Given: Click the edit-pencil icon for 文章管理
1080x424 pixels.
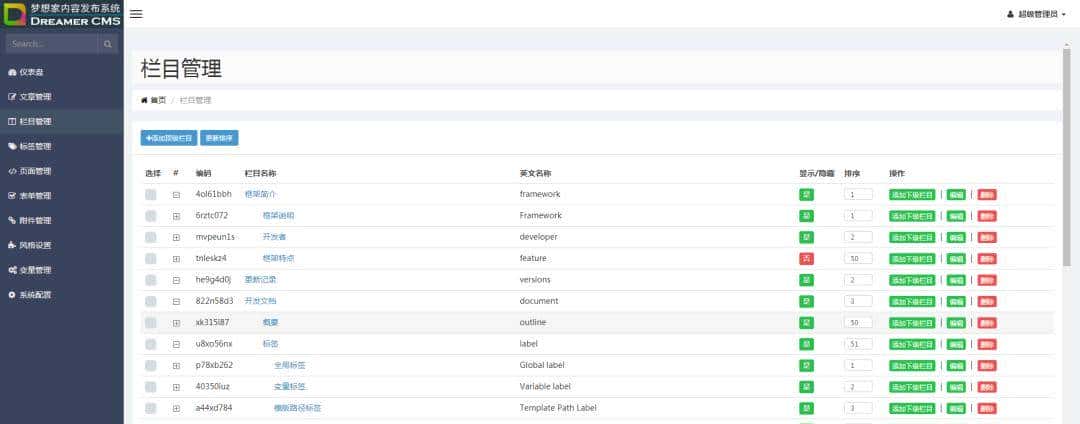Looking at the screenshot, I should [x=12, y=97].
